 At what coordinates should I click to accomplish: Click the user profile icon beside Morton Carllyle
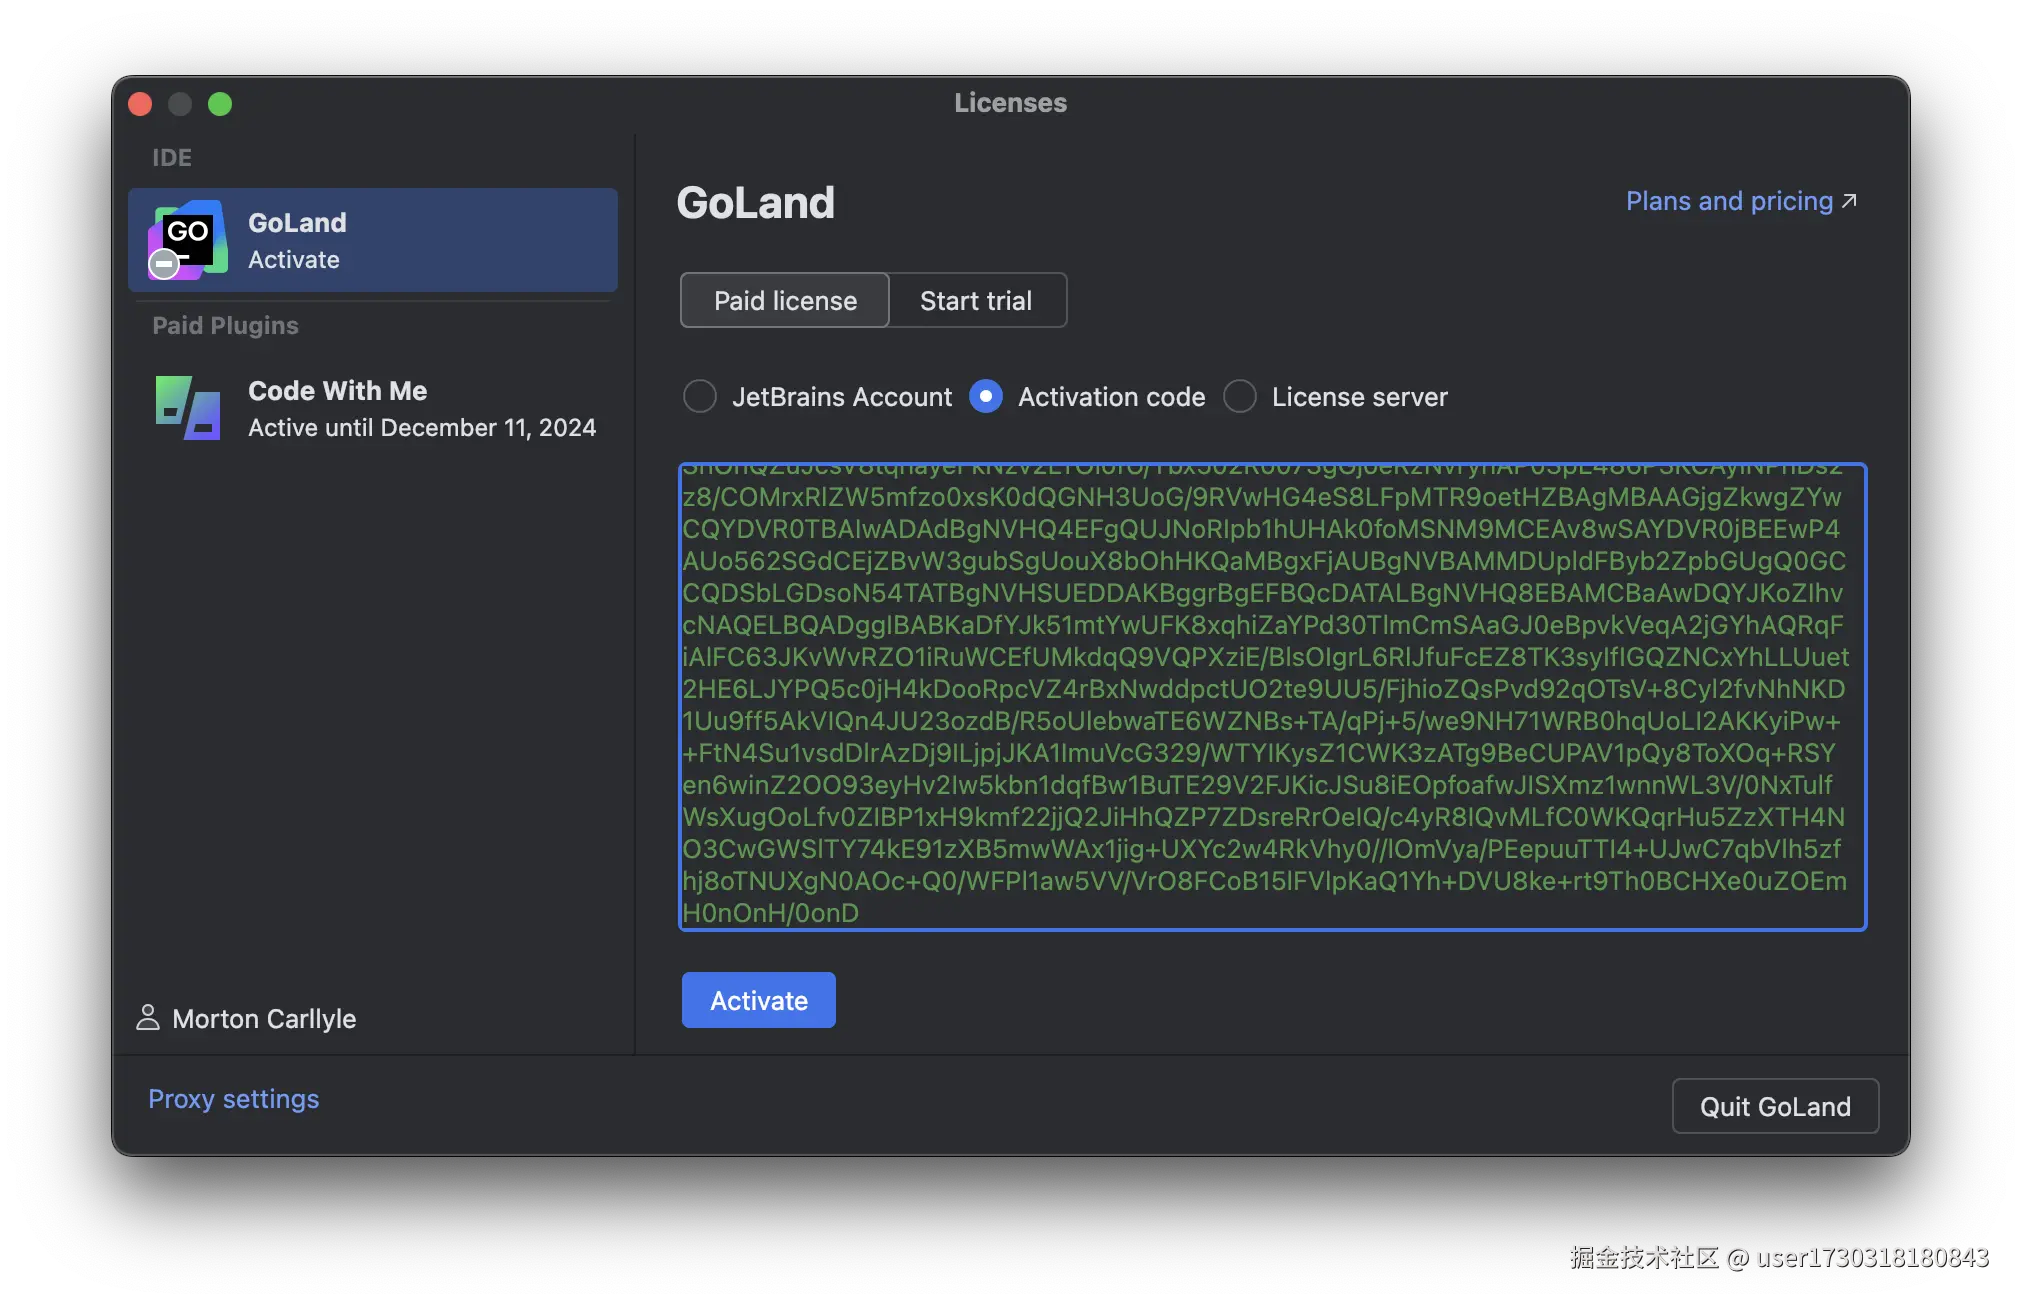[x=148, y=1018]
